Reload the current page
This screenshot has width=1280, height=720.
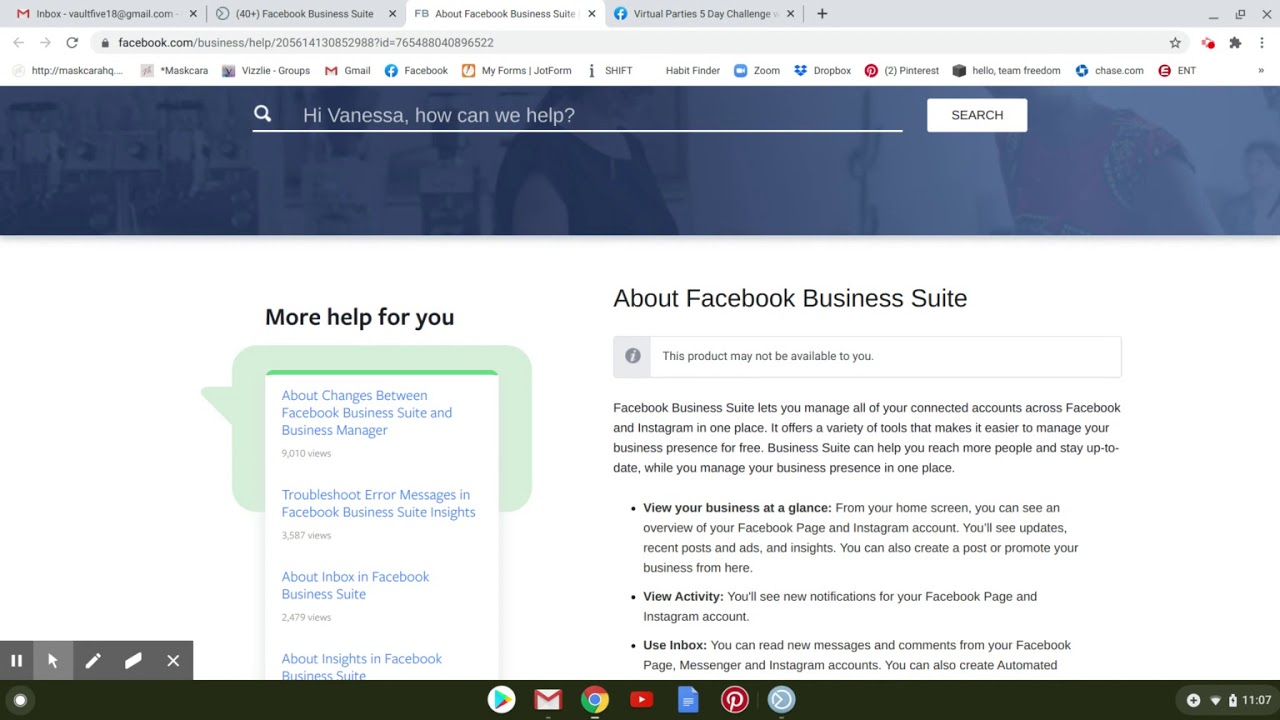click(72, 43)
